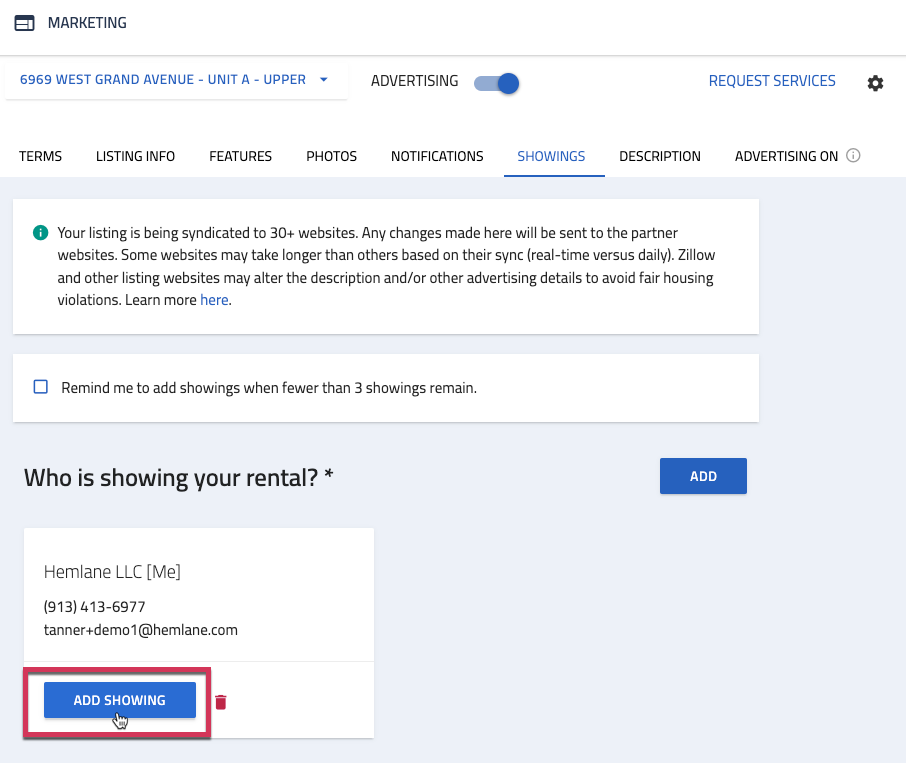Open the Advertising On tab
Viewport: 906px width, 763px height.
pyautogui.click(x=786, y=156)
